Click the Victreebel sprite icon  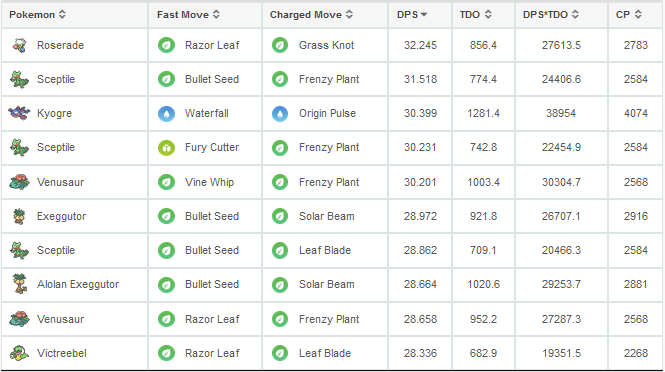coord(20,353)
